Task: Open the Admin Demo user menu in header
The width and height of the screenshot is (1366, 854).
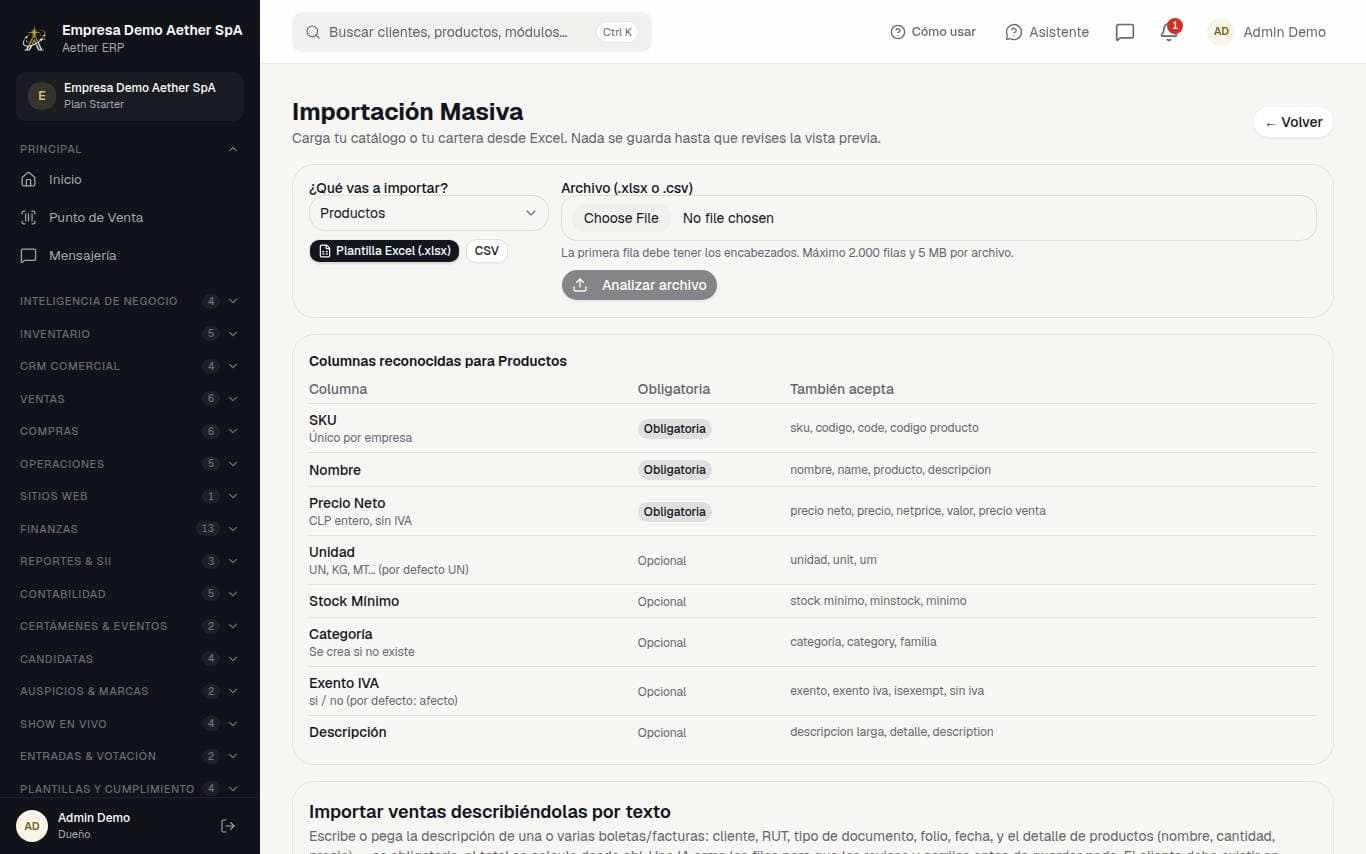Action: [x=1267, y=32]
